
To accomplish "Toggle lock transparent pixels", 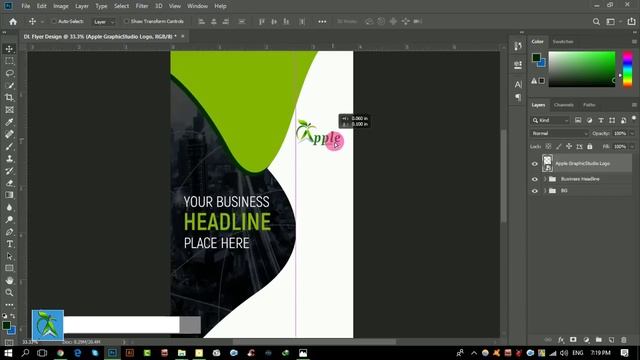I will pos(548,147).
